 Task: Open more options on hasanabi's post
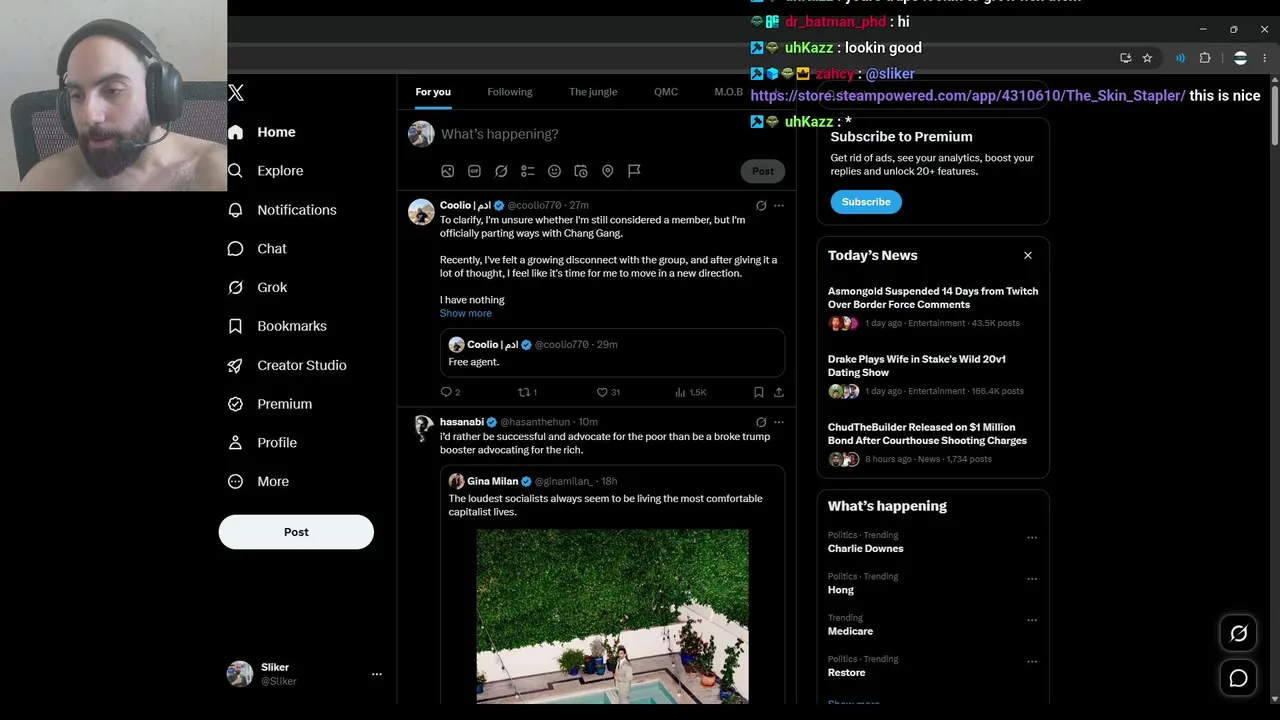pos(779,422)
